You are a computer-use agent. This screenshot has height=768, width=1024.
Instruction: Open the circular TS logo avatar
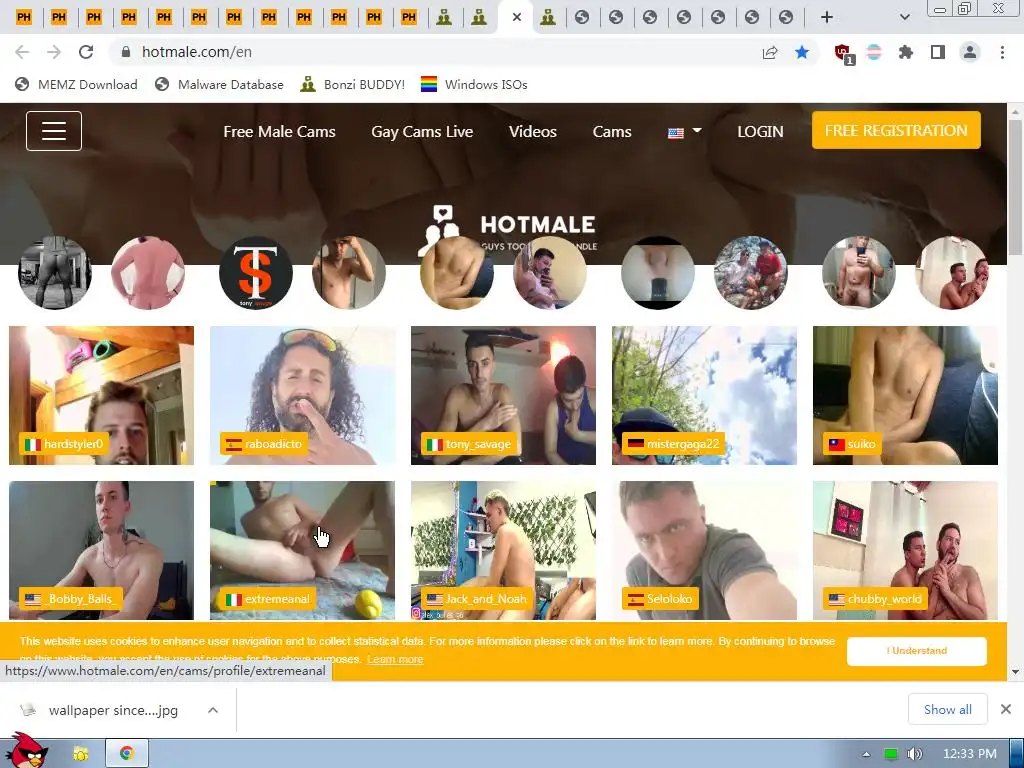coord(256,272)
